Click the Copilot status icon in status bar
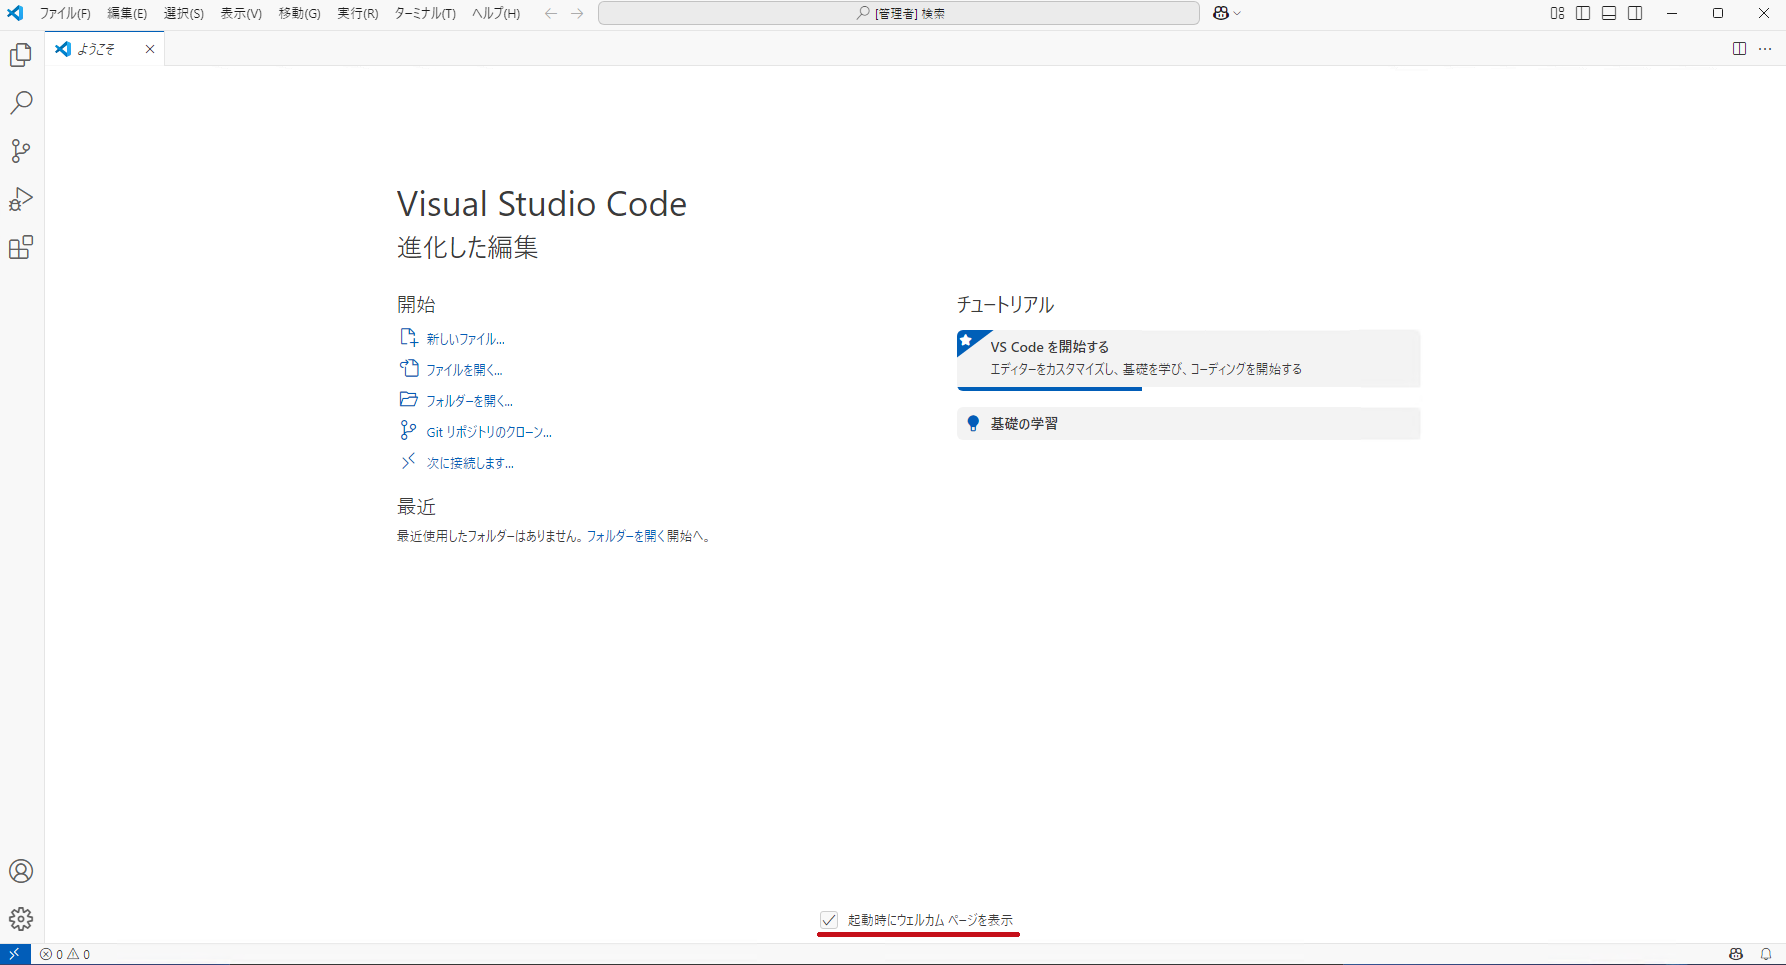Image resolution: width=1786 pixels, height=965 pixels. click(1736, 954)
